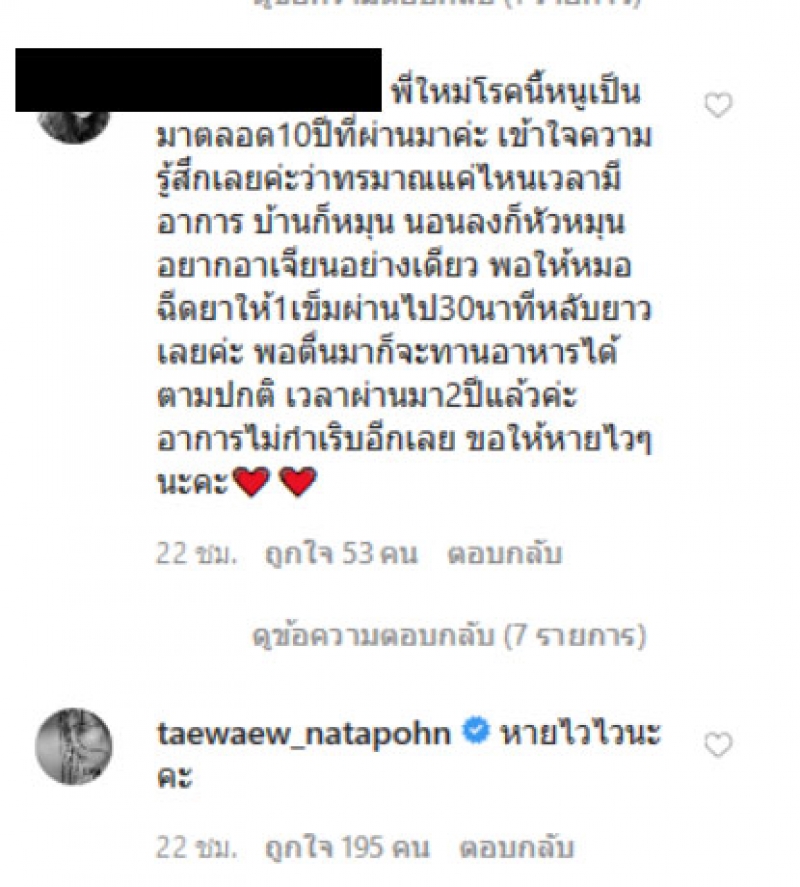The height and width of the screenshot is (887, 800).
Task: Click the 22 ชม. timestamp under the long comment
Action: point(196,554)
